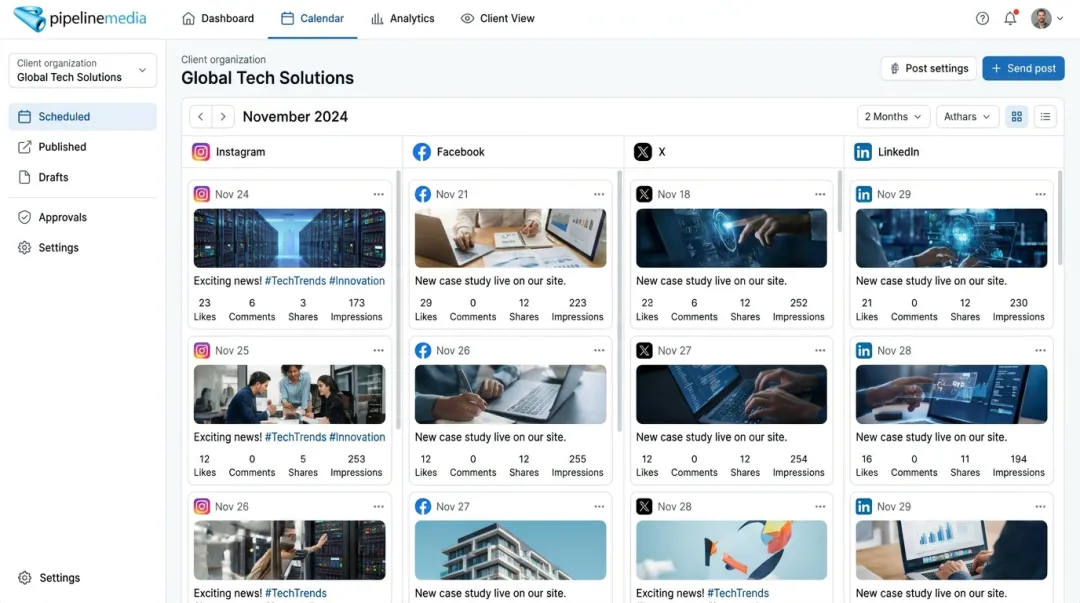The image size is (1080, 603).
Task: Click #TechTrends hashtag in X Nov 28 post
Action: [x=738, y=593]
